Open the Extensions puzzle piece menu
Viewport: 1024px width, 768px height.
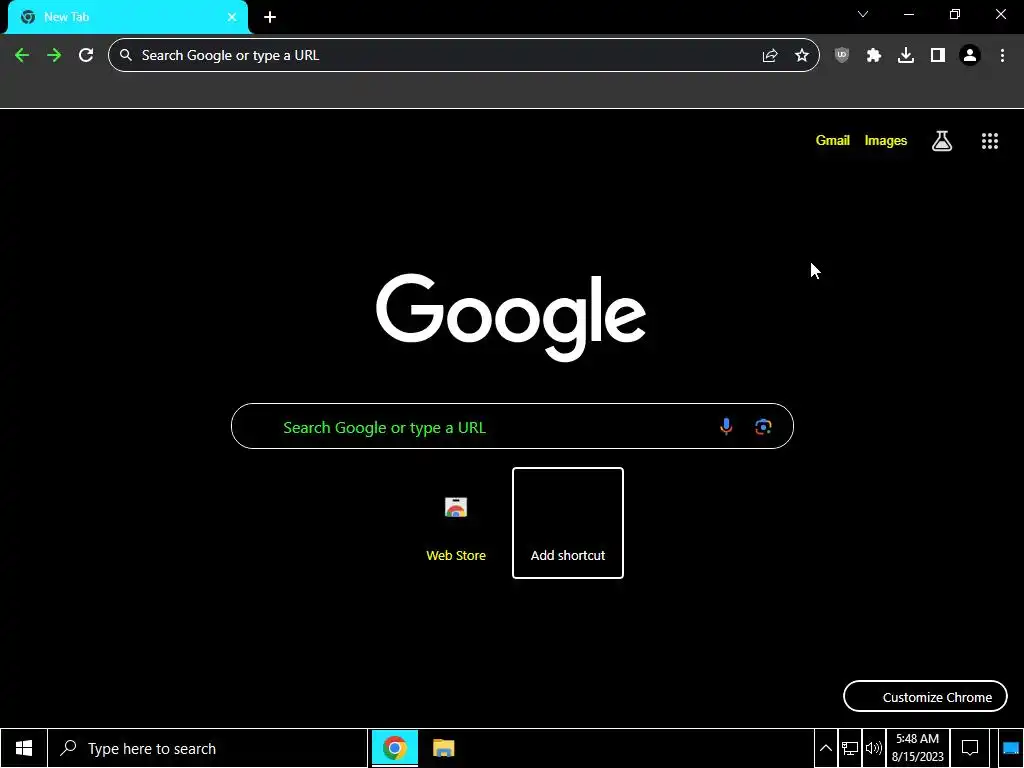[874, 56]
